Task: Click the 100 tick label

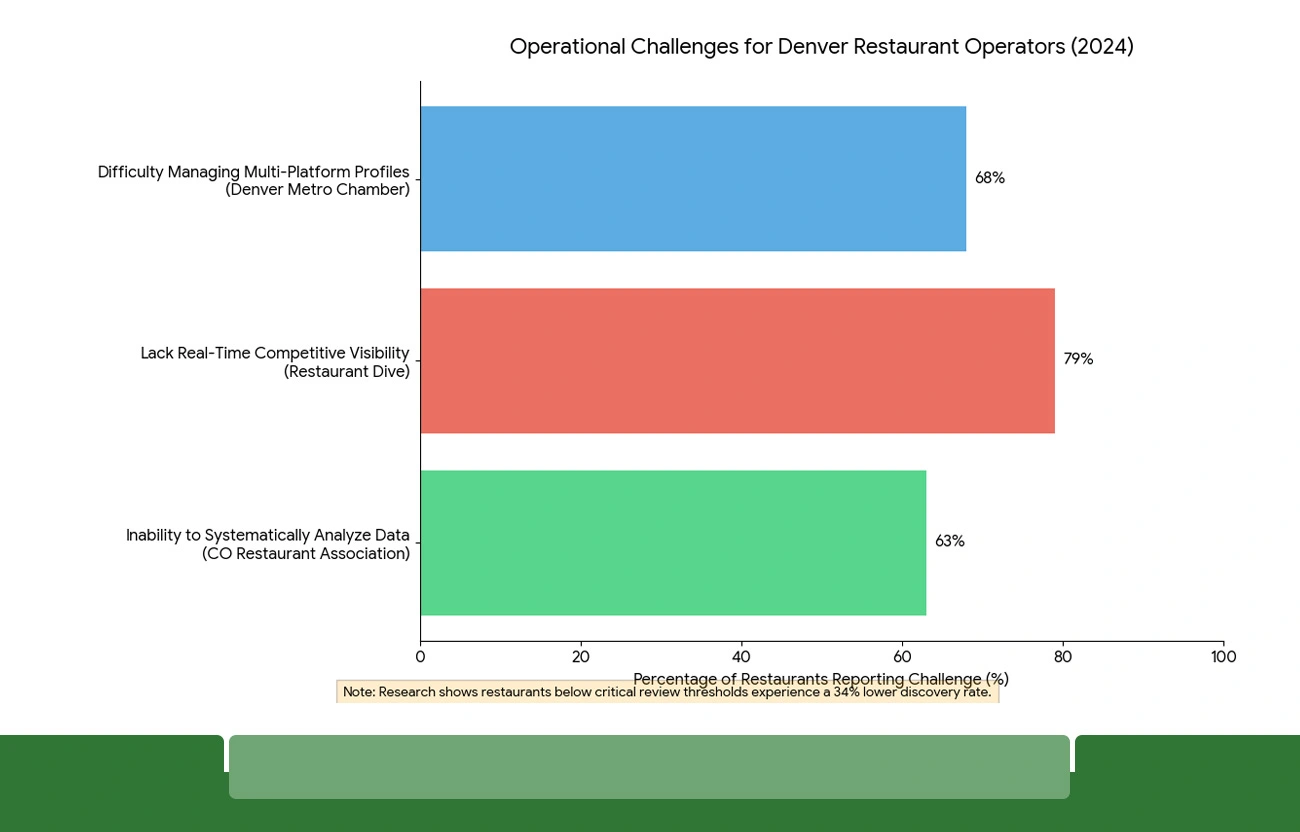Action: (x=1223, y=657)
